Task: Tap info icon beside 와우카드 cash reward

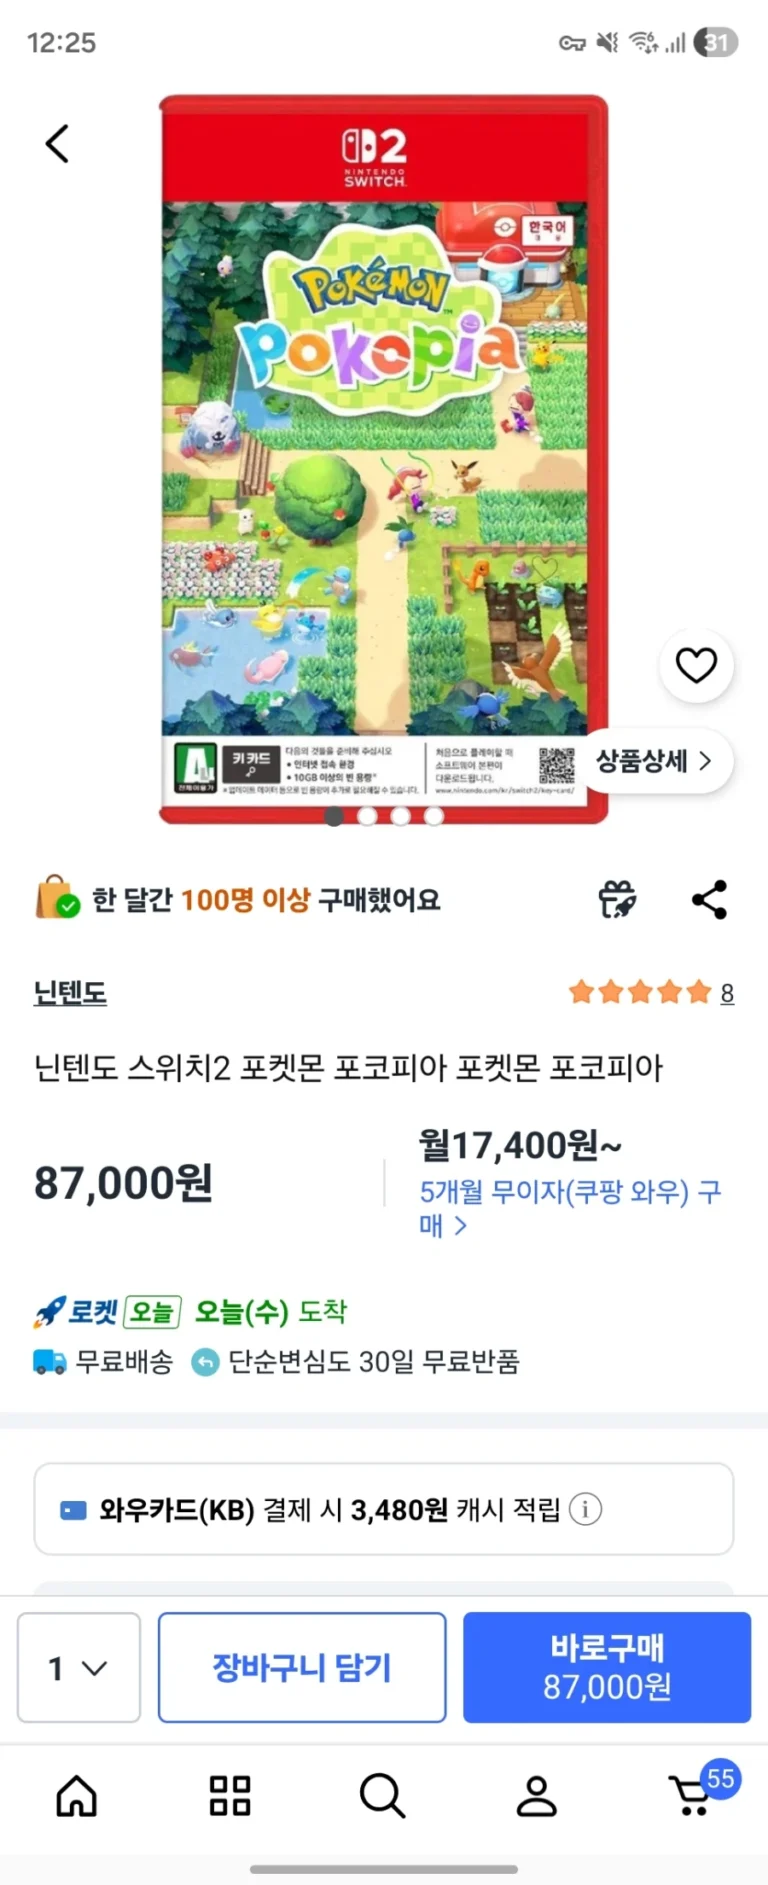Action: [585, 1509]
